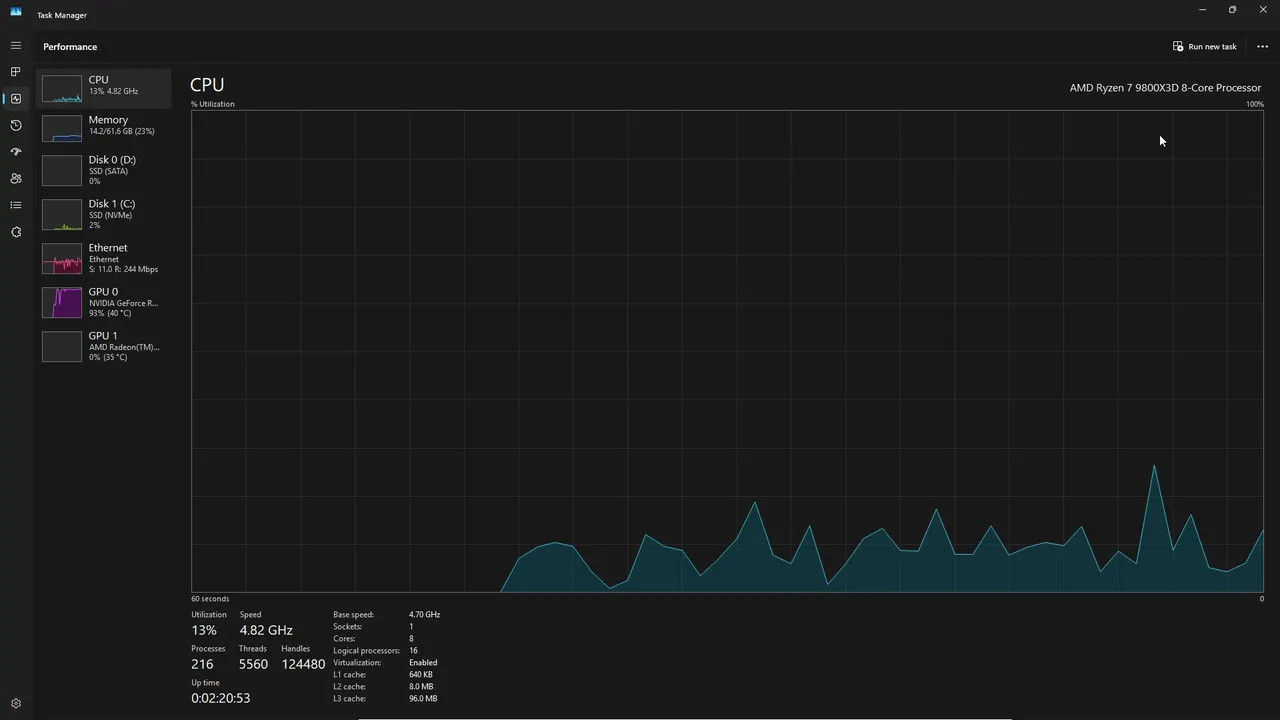Image resolution: width=1280 pixels, height=720 pixels.
Task: Open the Services page icon
Action: [x=16, y=232]
